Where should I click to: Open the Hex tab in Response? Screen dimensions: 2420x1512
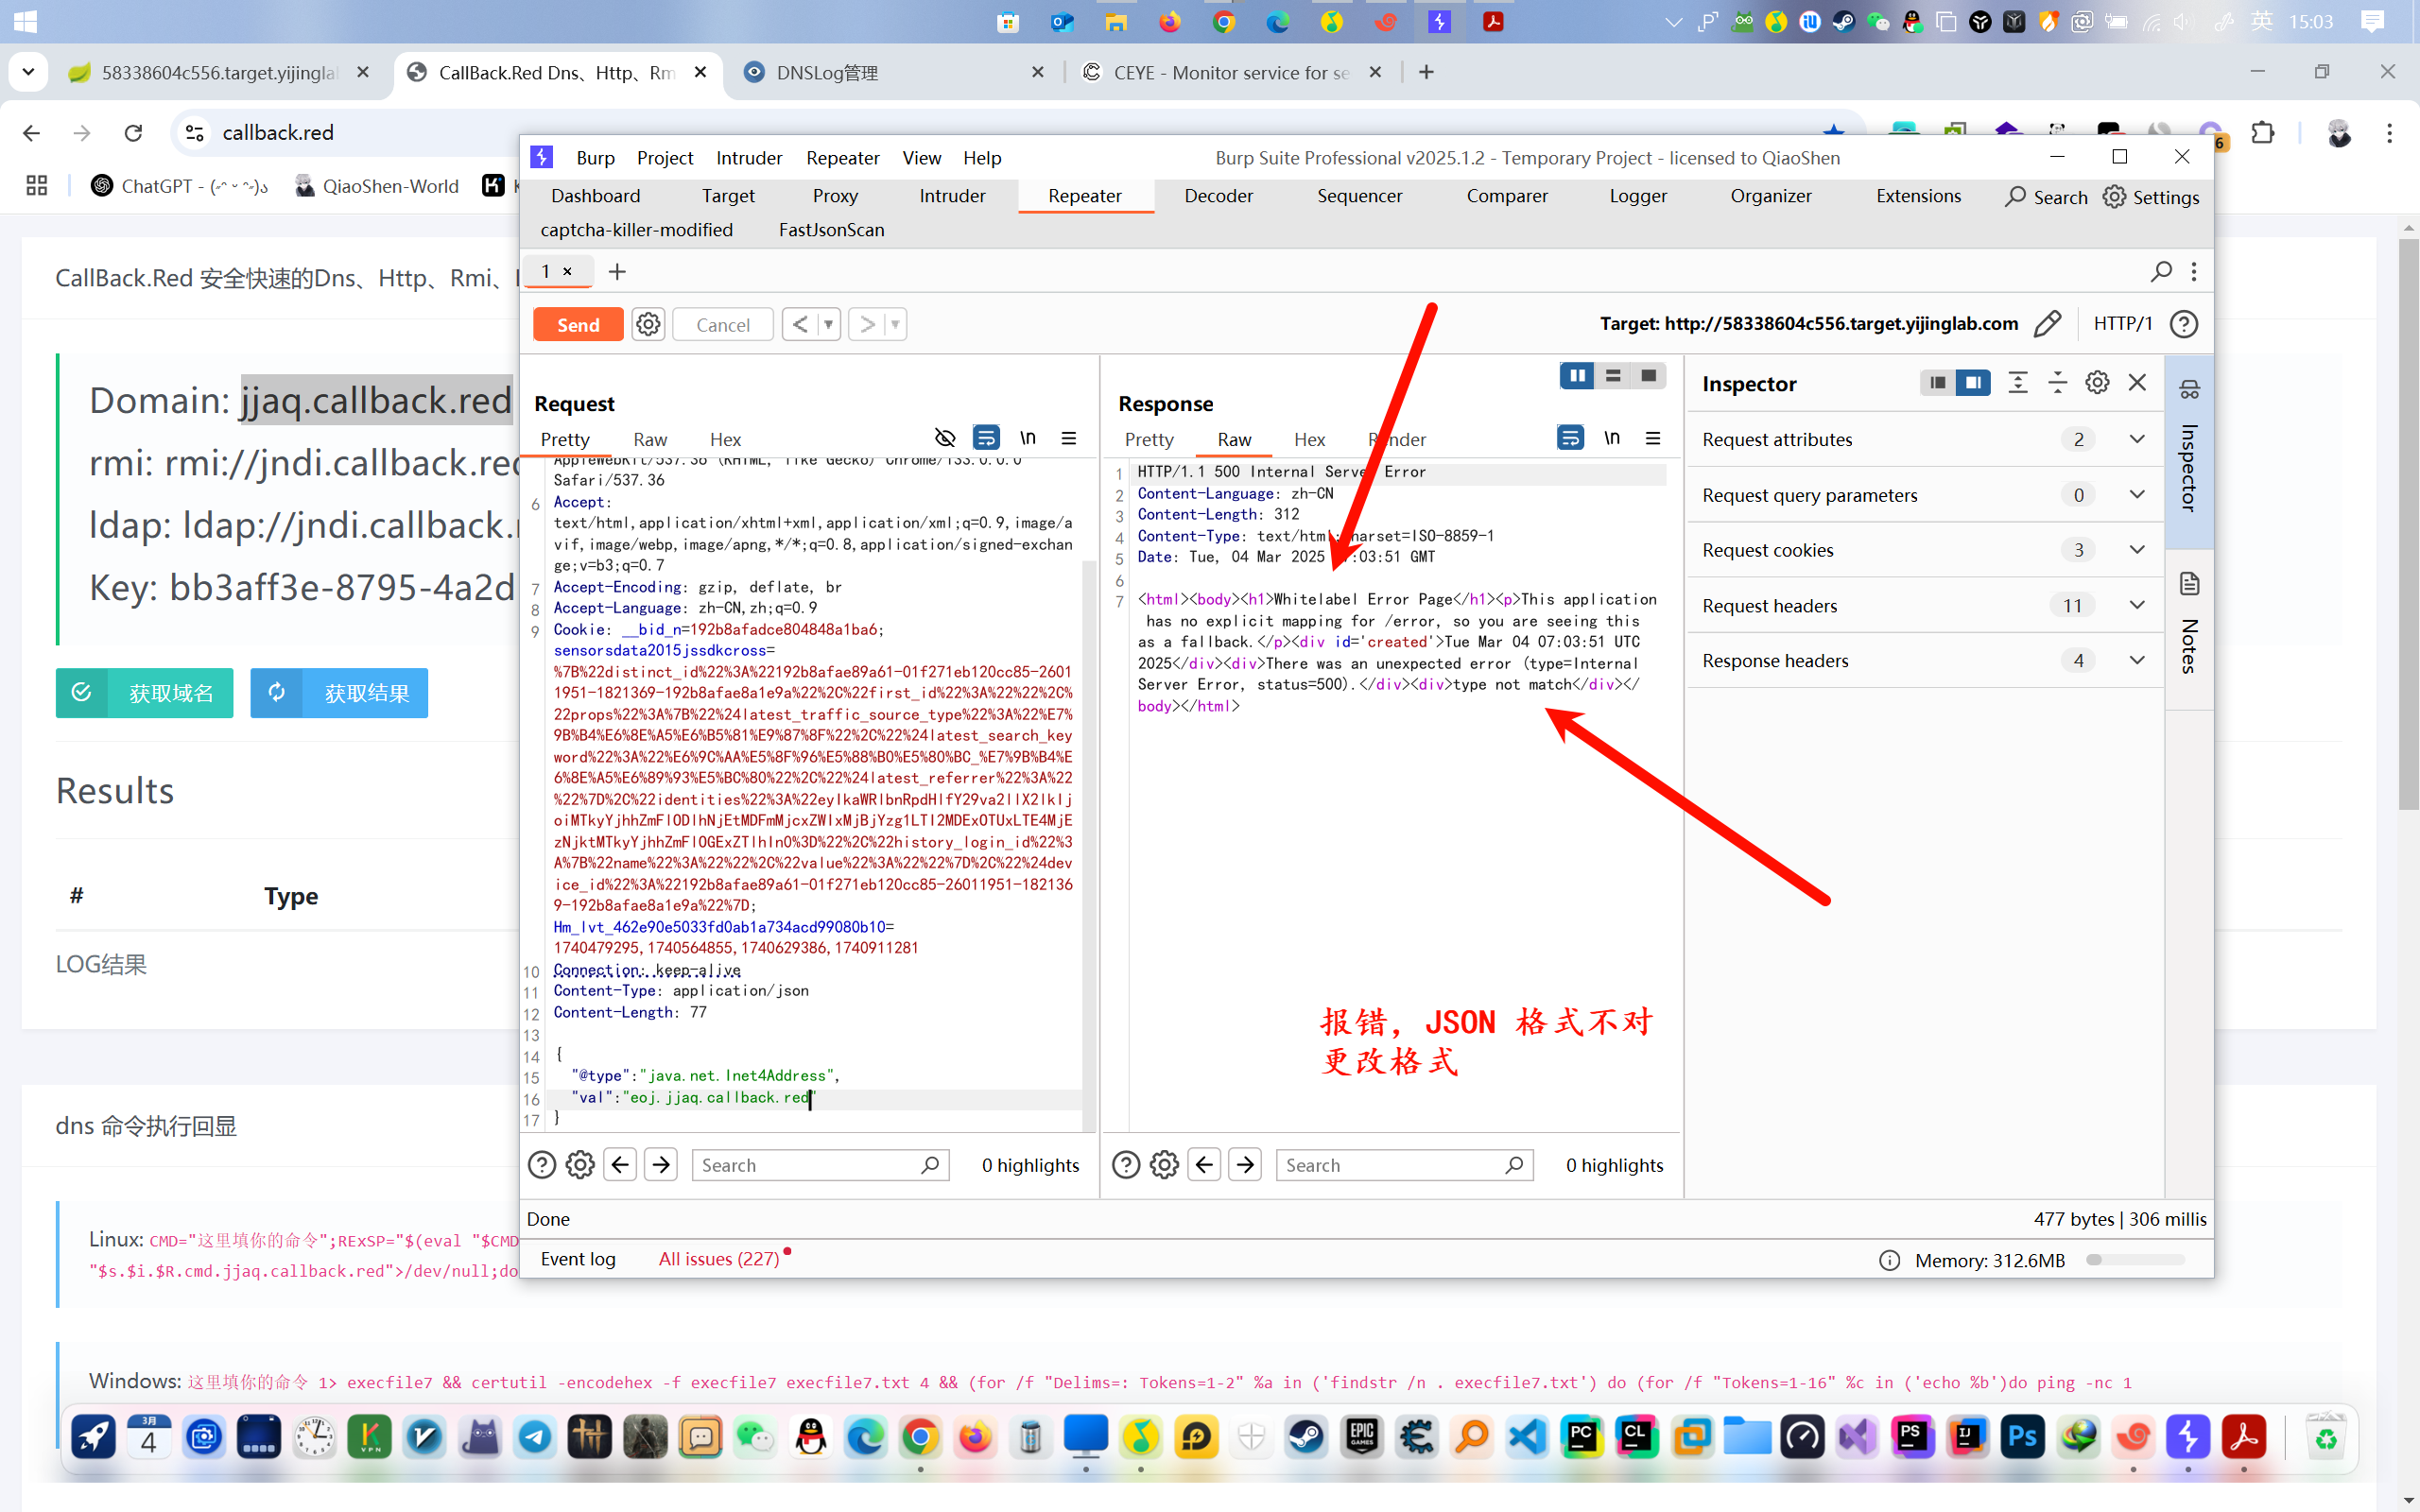tap(1308, 440)
